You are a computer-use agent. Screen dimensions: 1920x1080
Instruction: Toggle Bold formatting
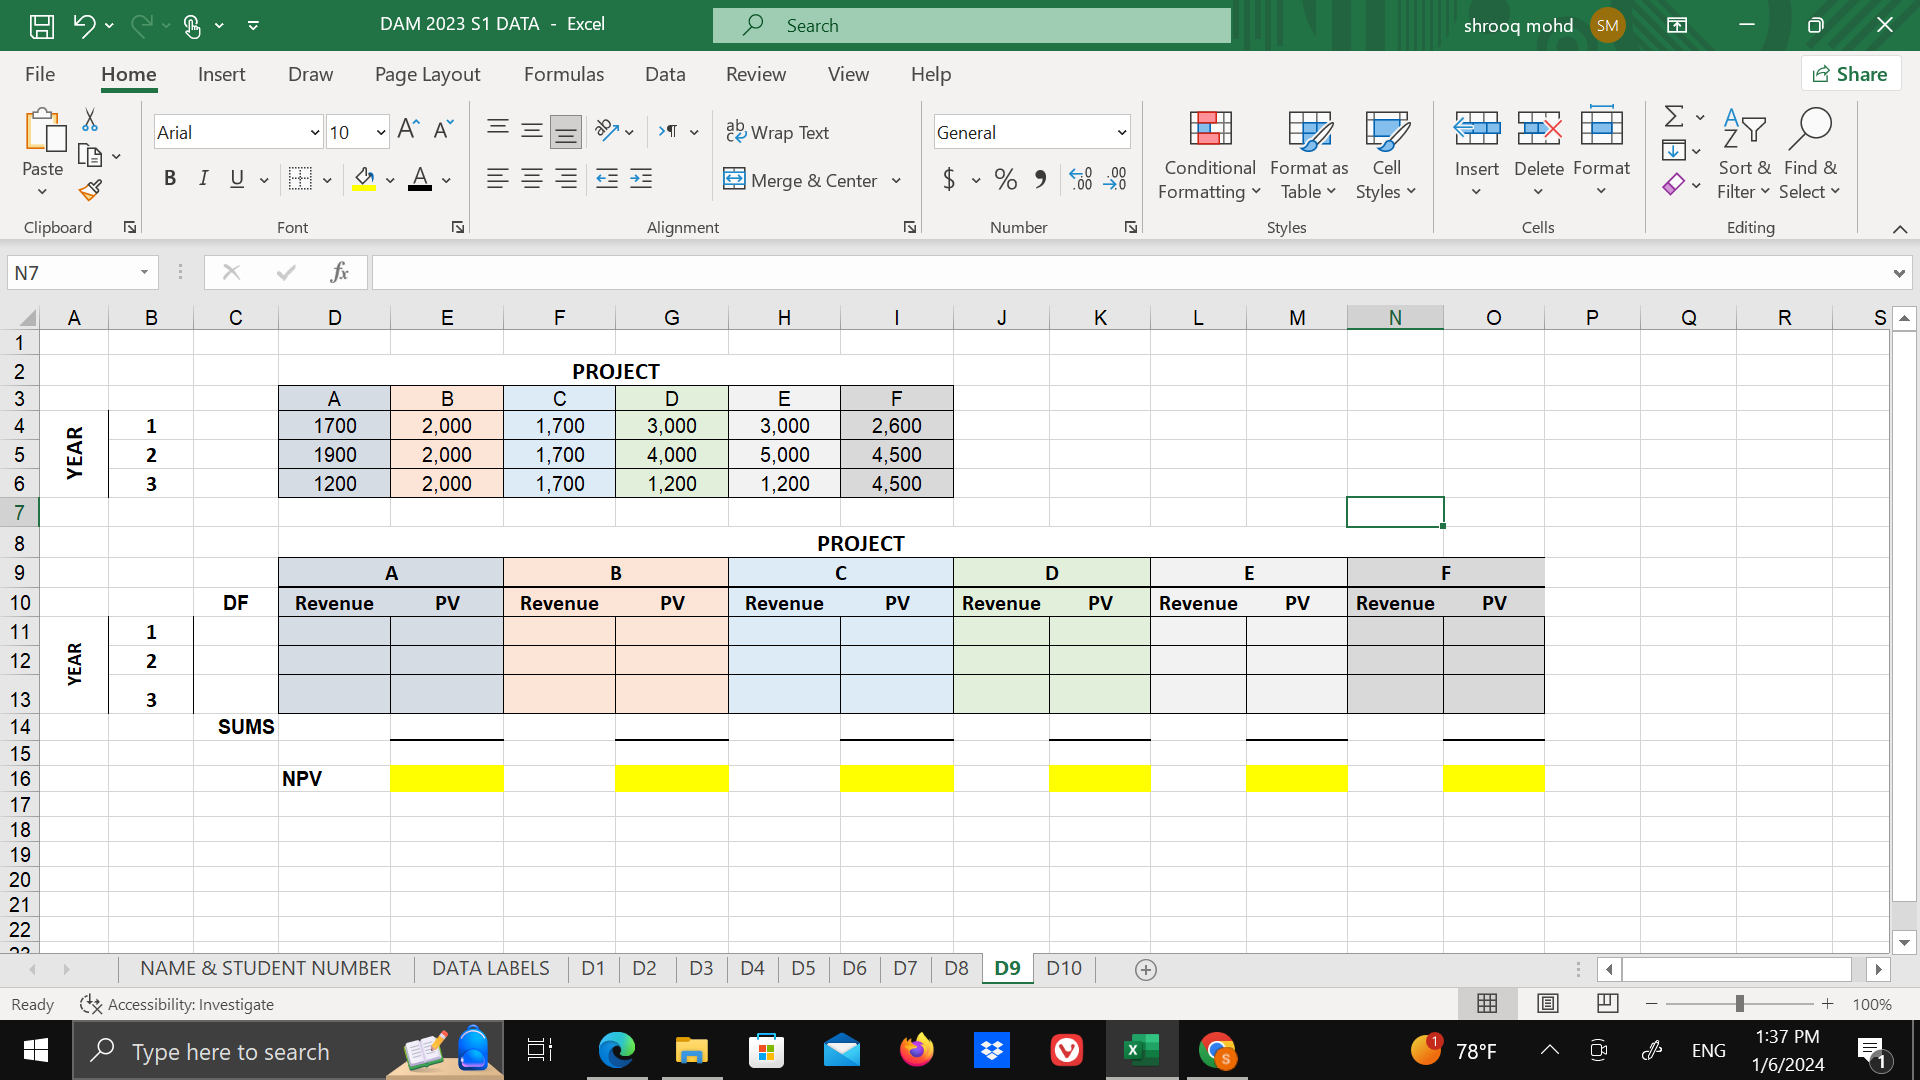pyautogui.click(x=170, y=179)
